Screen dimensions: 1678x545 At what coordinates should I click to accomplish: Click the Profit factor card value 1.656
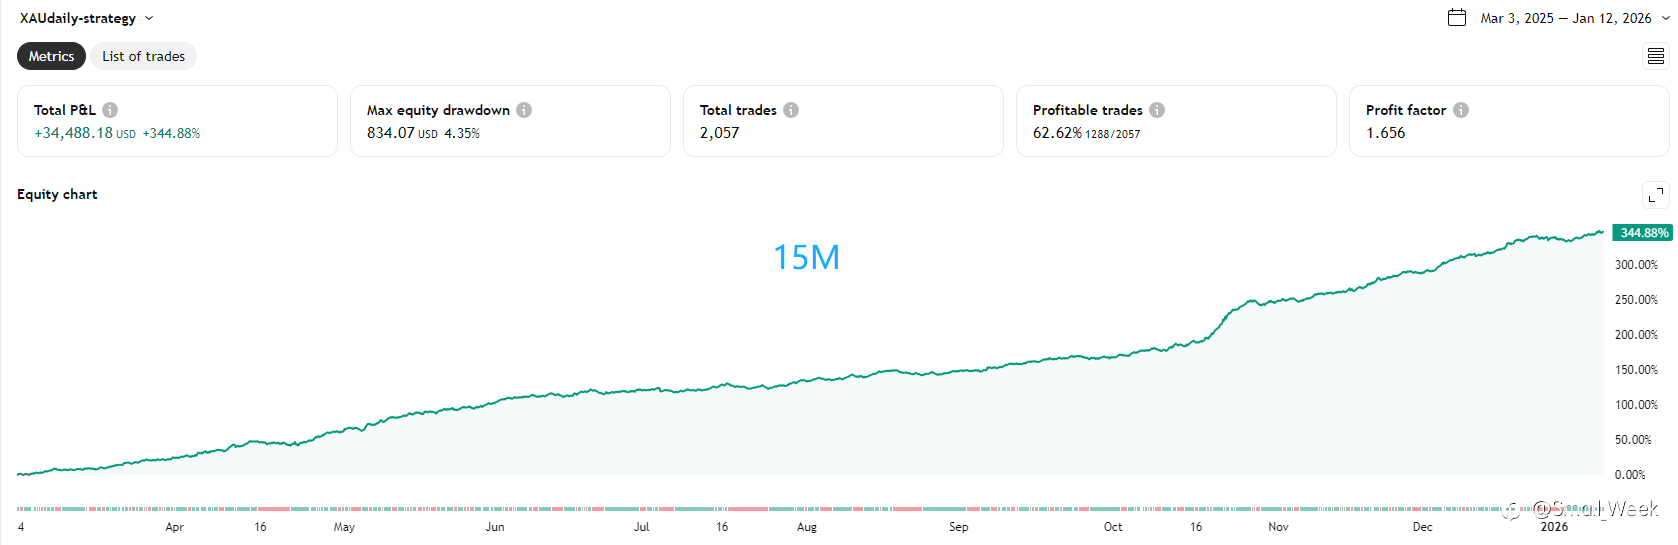pos(1386,133)
